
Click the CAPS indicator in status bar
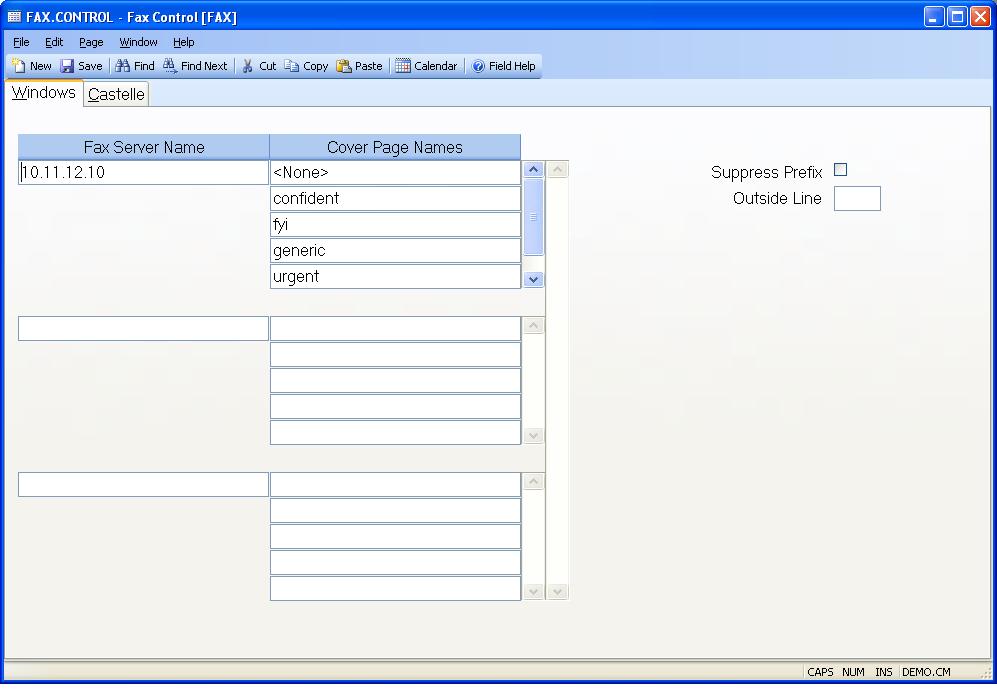pos(820,672)
